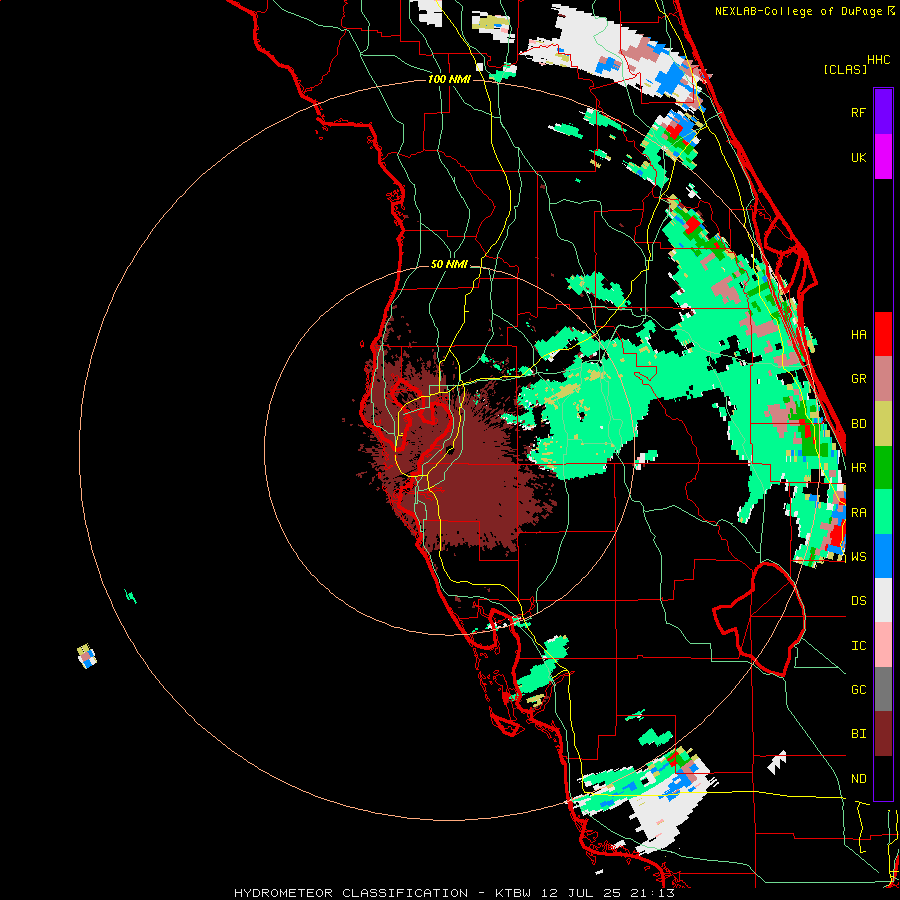Click the 'GC' legend label
This screenshot has height=900, width=900.
pyautogui.click(x=858, y=690)
